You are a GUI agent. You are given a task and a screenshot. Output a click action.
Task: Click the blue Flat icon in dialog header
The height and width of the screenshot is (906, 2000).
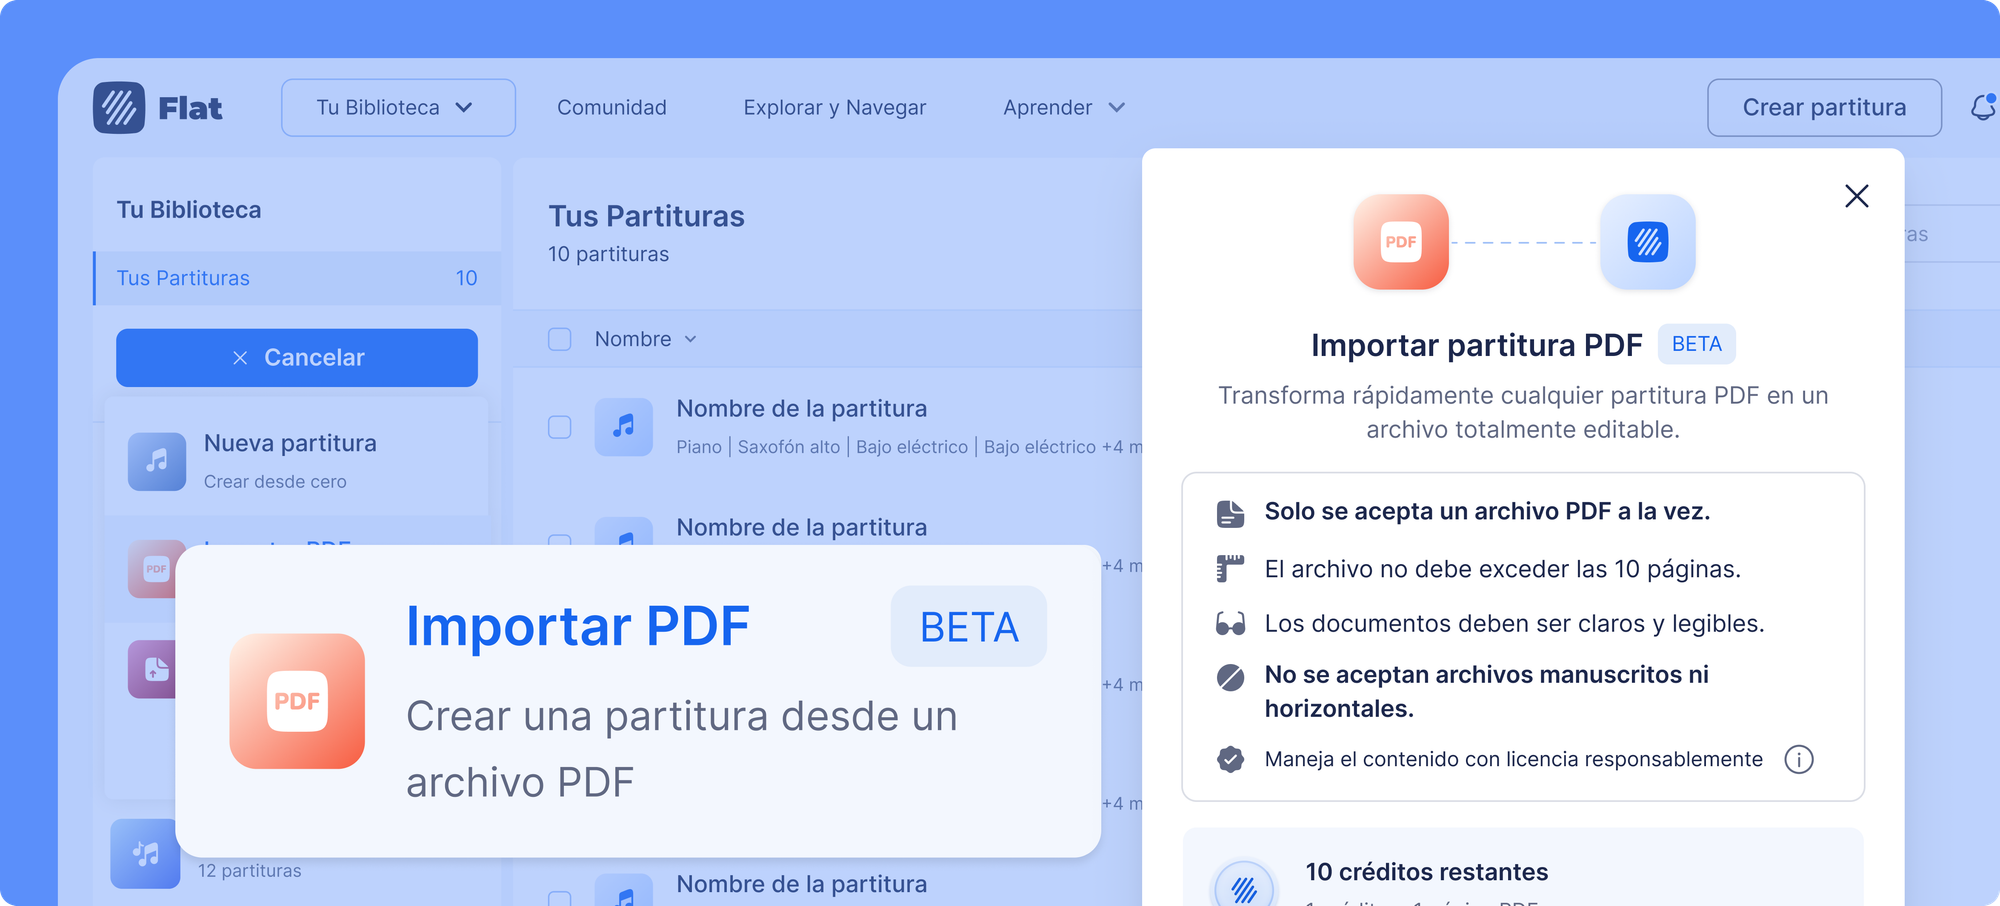pos(1647,242)
